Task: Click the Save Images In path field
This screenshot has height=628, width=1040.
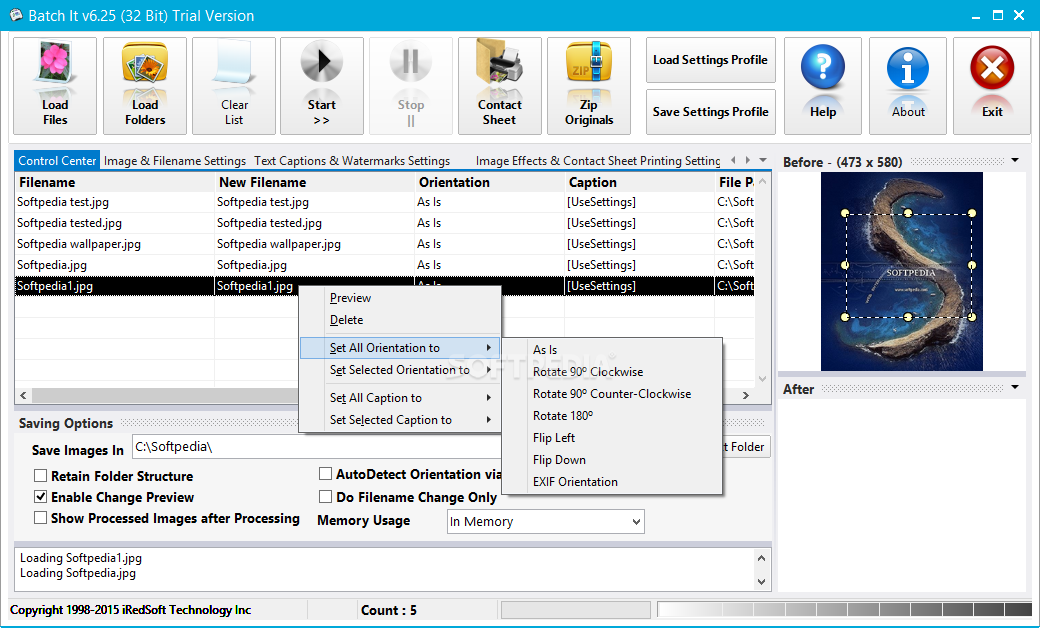Action: 317,447
